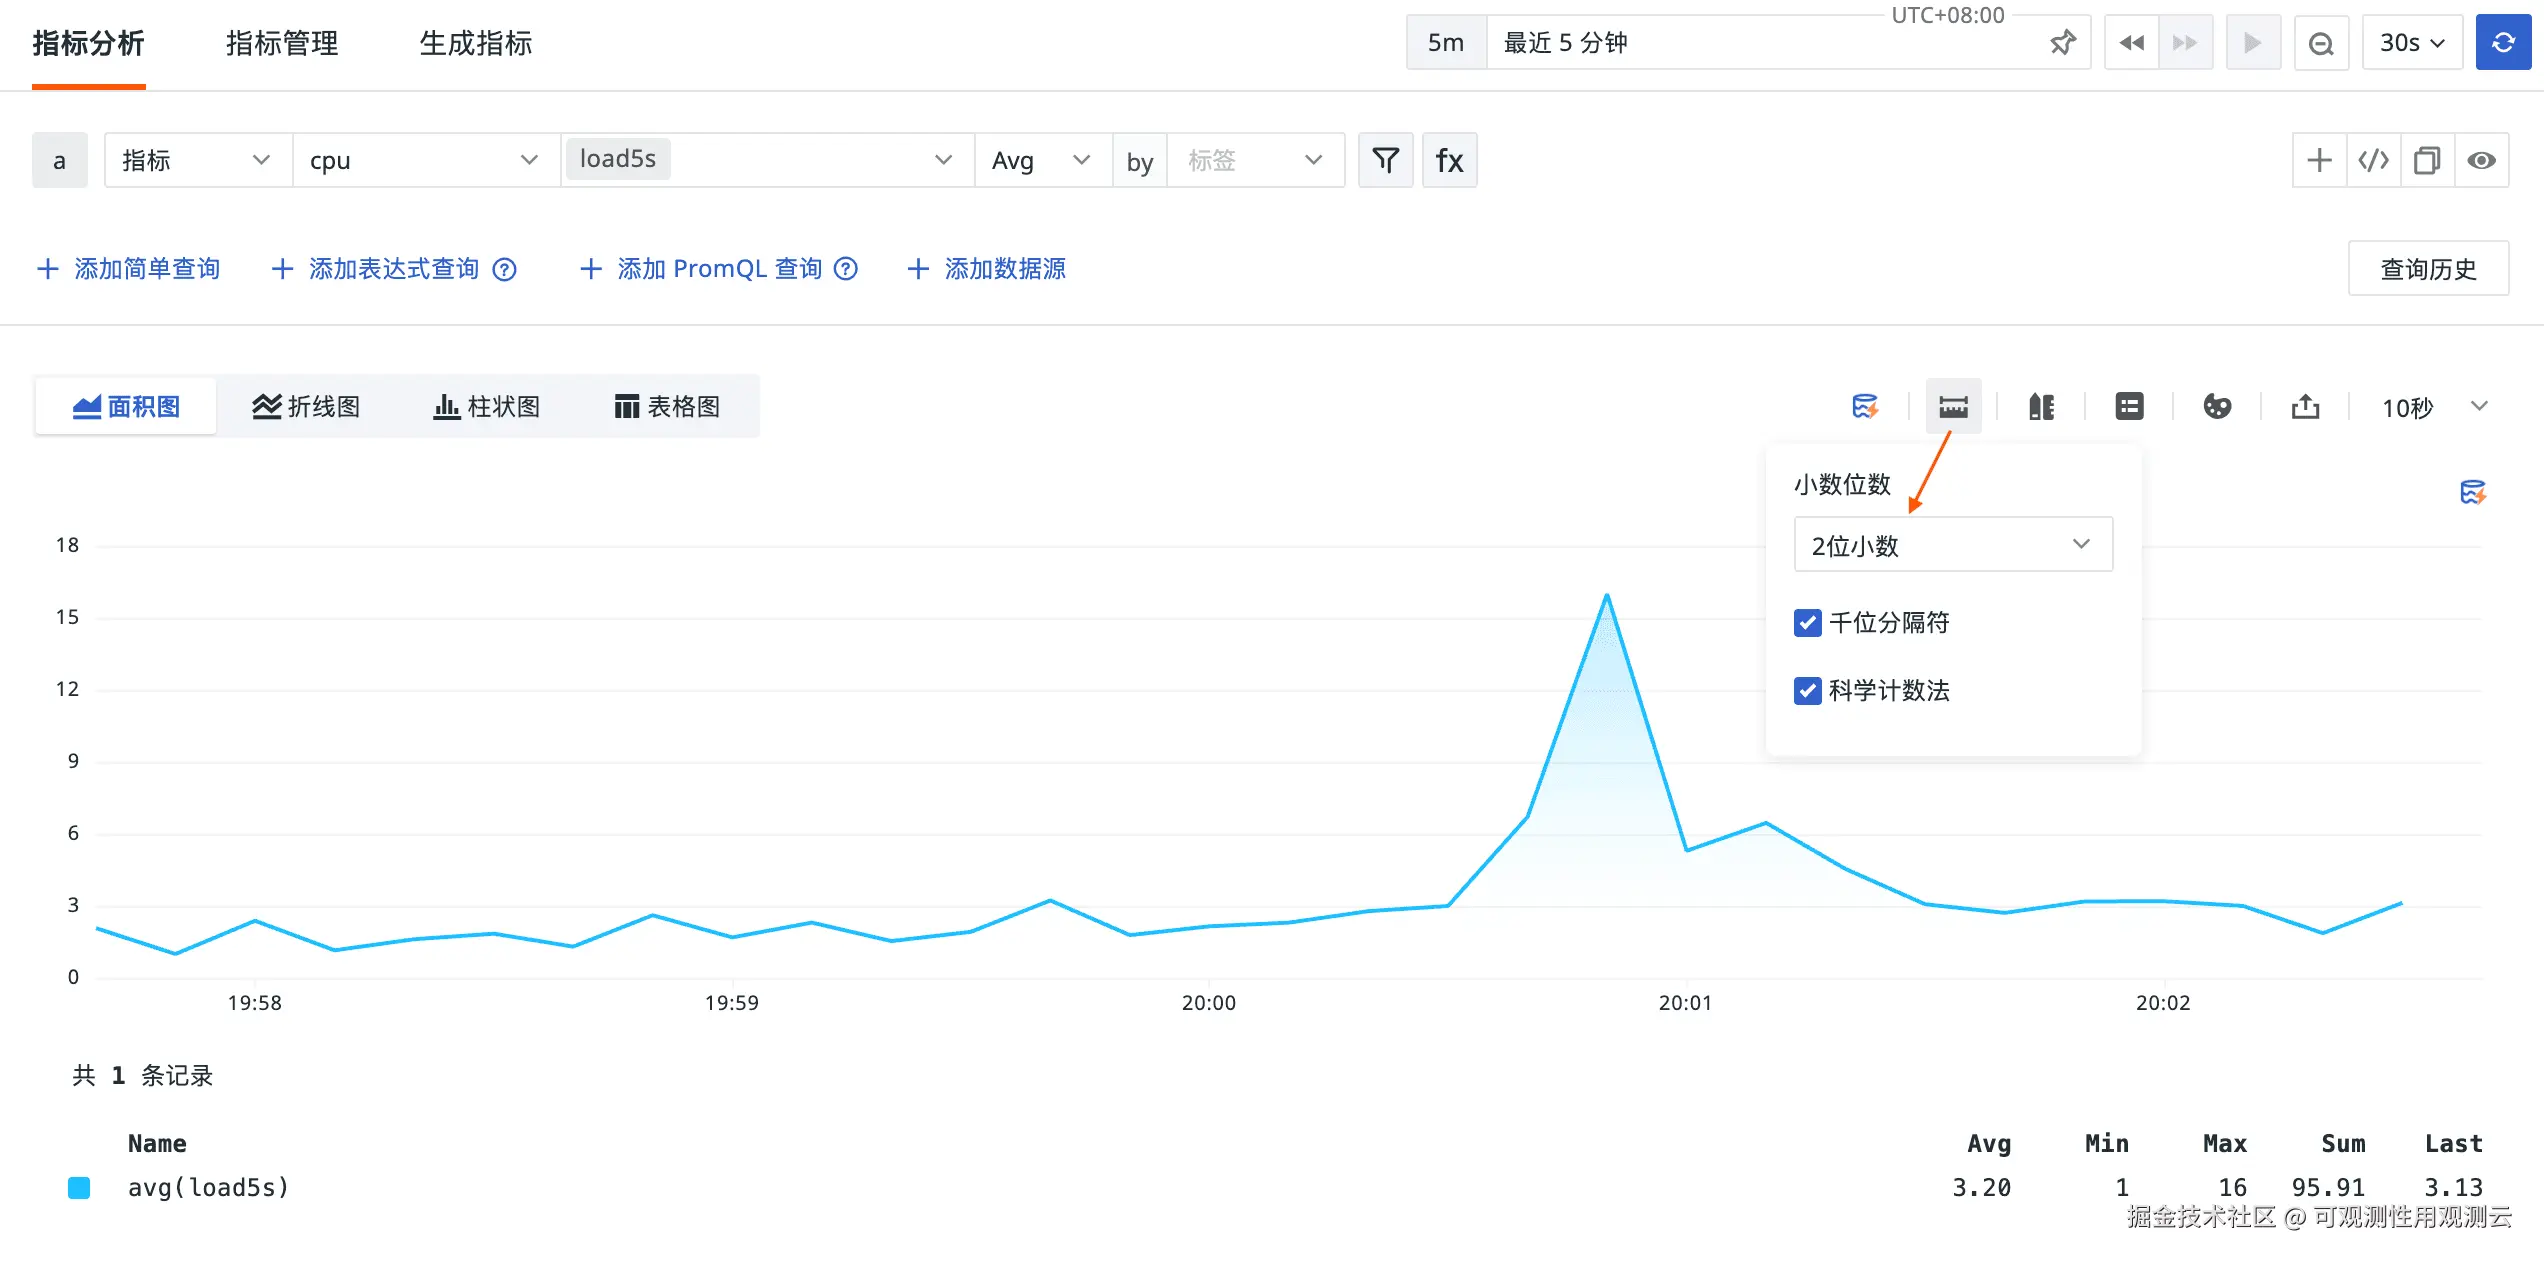This screenshot has width=2544, height=1262.
Task: Click the filter funnel icon
Action: point(1385,160)
